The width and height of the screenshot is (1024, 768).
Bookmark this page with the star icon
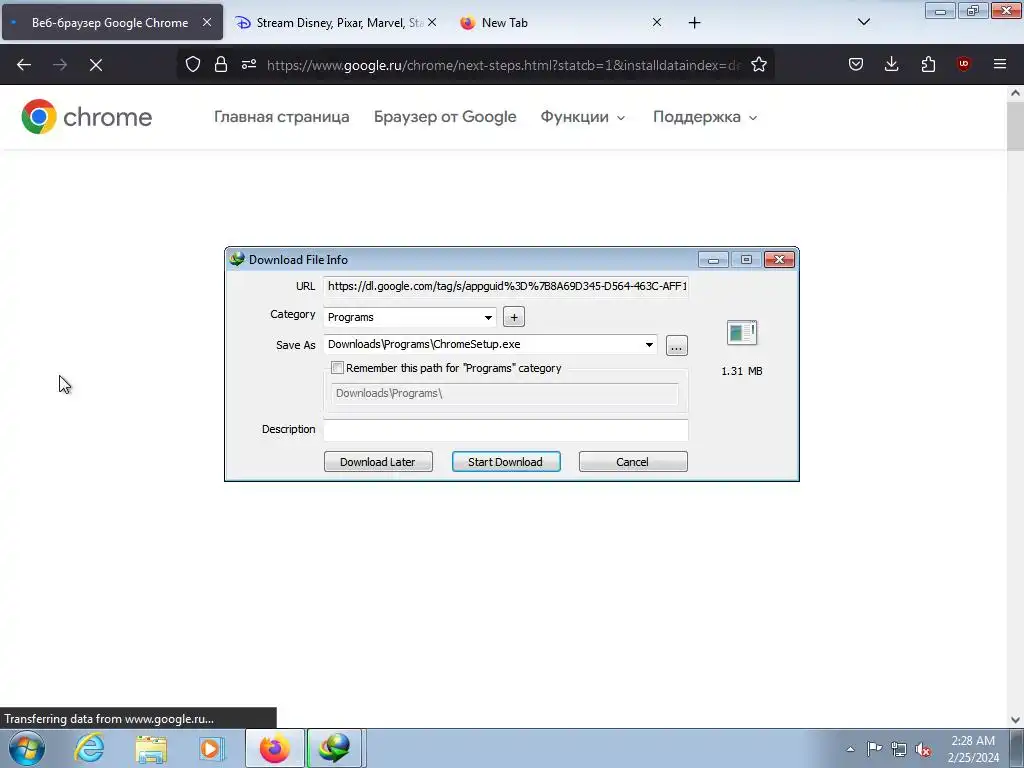759,64
